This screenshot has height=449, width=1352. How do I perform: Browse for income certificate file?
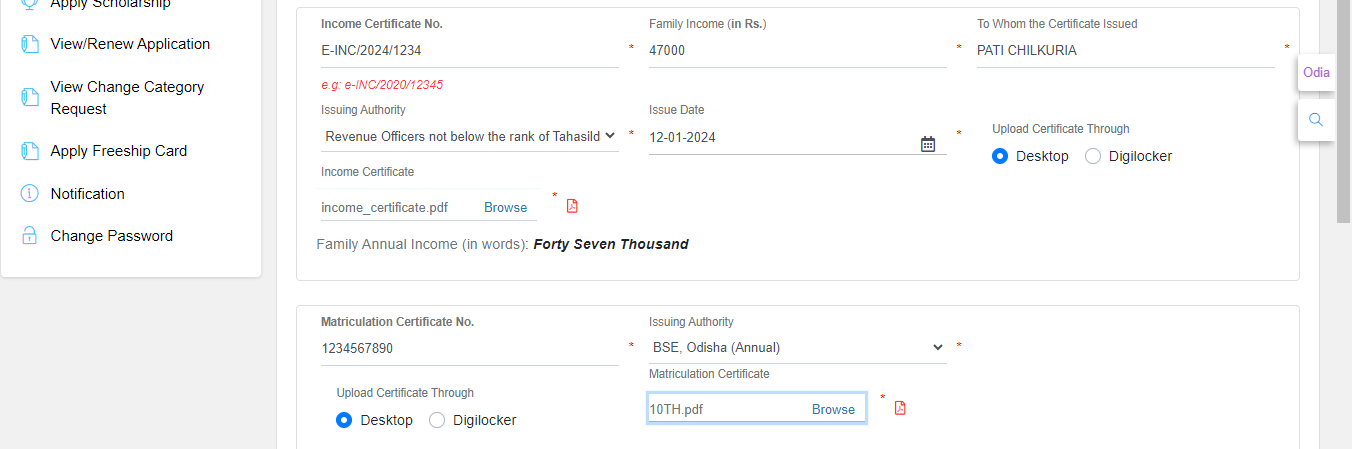(x=505, y=207)
